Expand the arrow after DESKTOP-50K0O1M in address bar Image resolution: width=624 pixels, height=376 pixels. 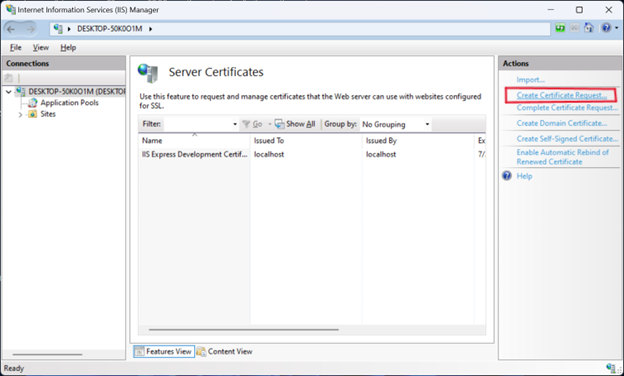[150, 29]
